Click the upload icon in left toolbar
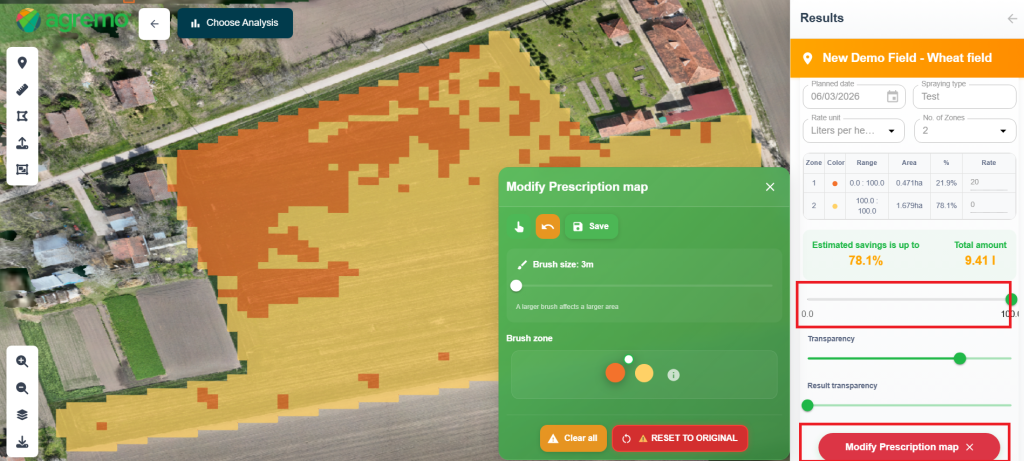Screen dimensions: 1024x461 pos(22,143)
